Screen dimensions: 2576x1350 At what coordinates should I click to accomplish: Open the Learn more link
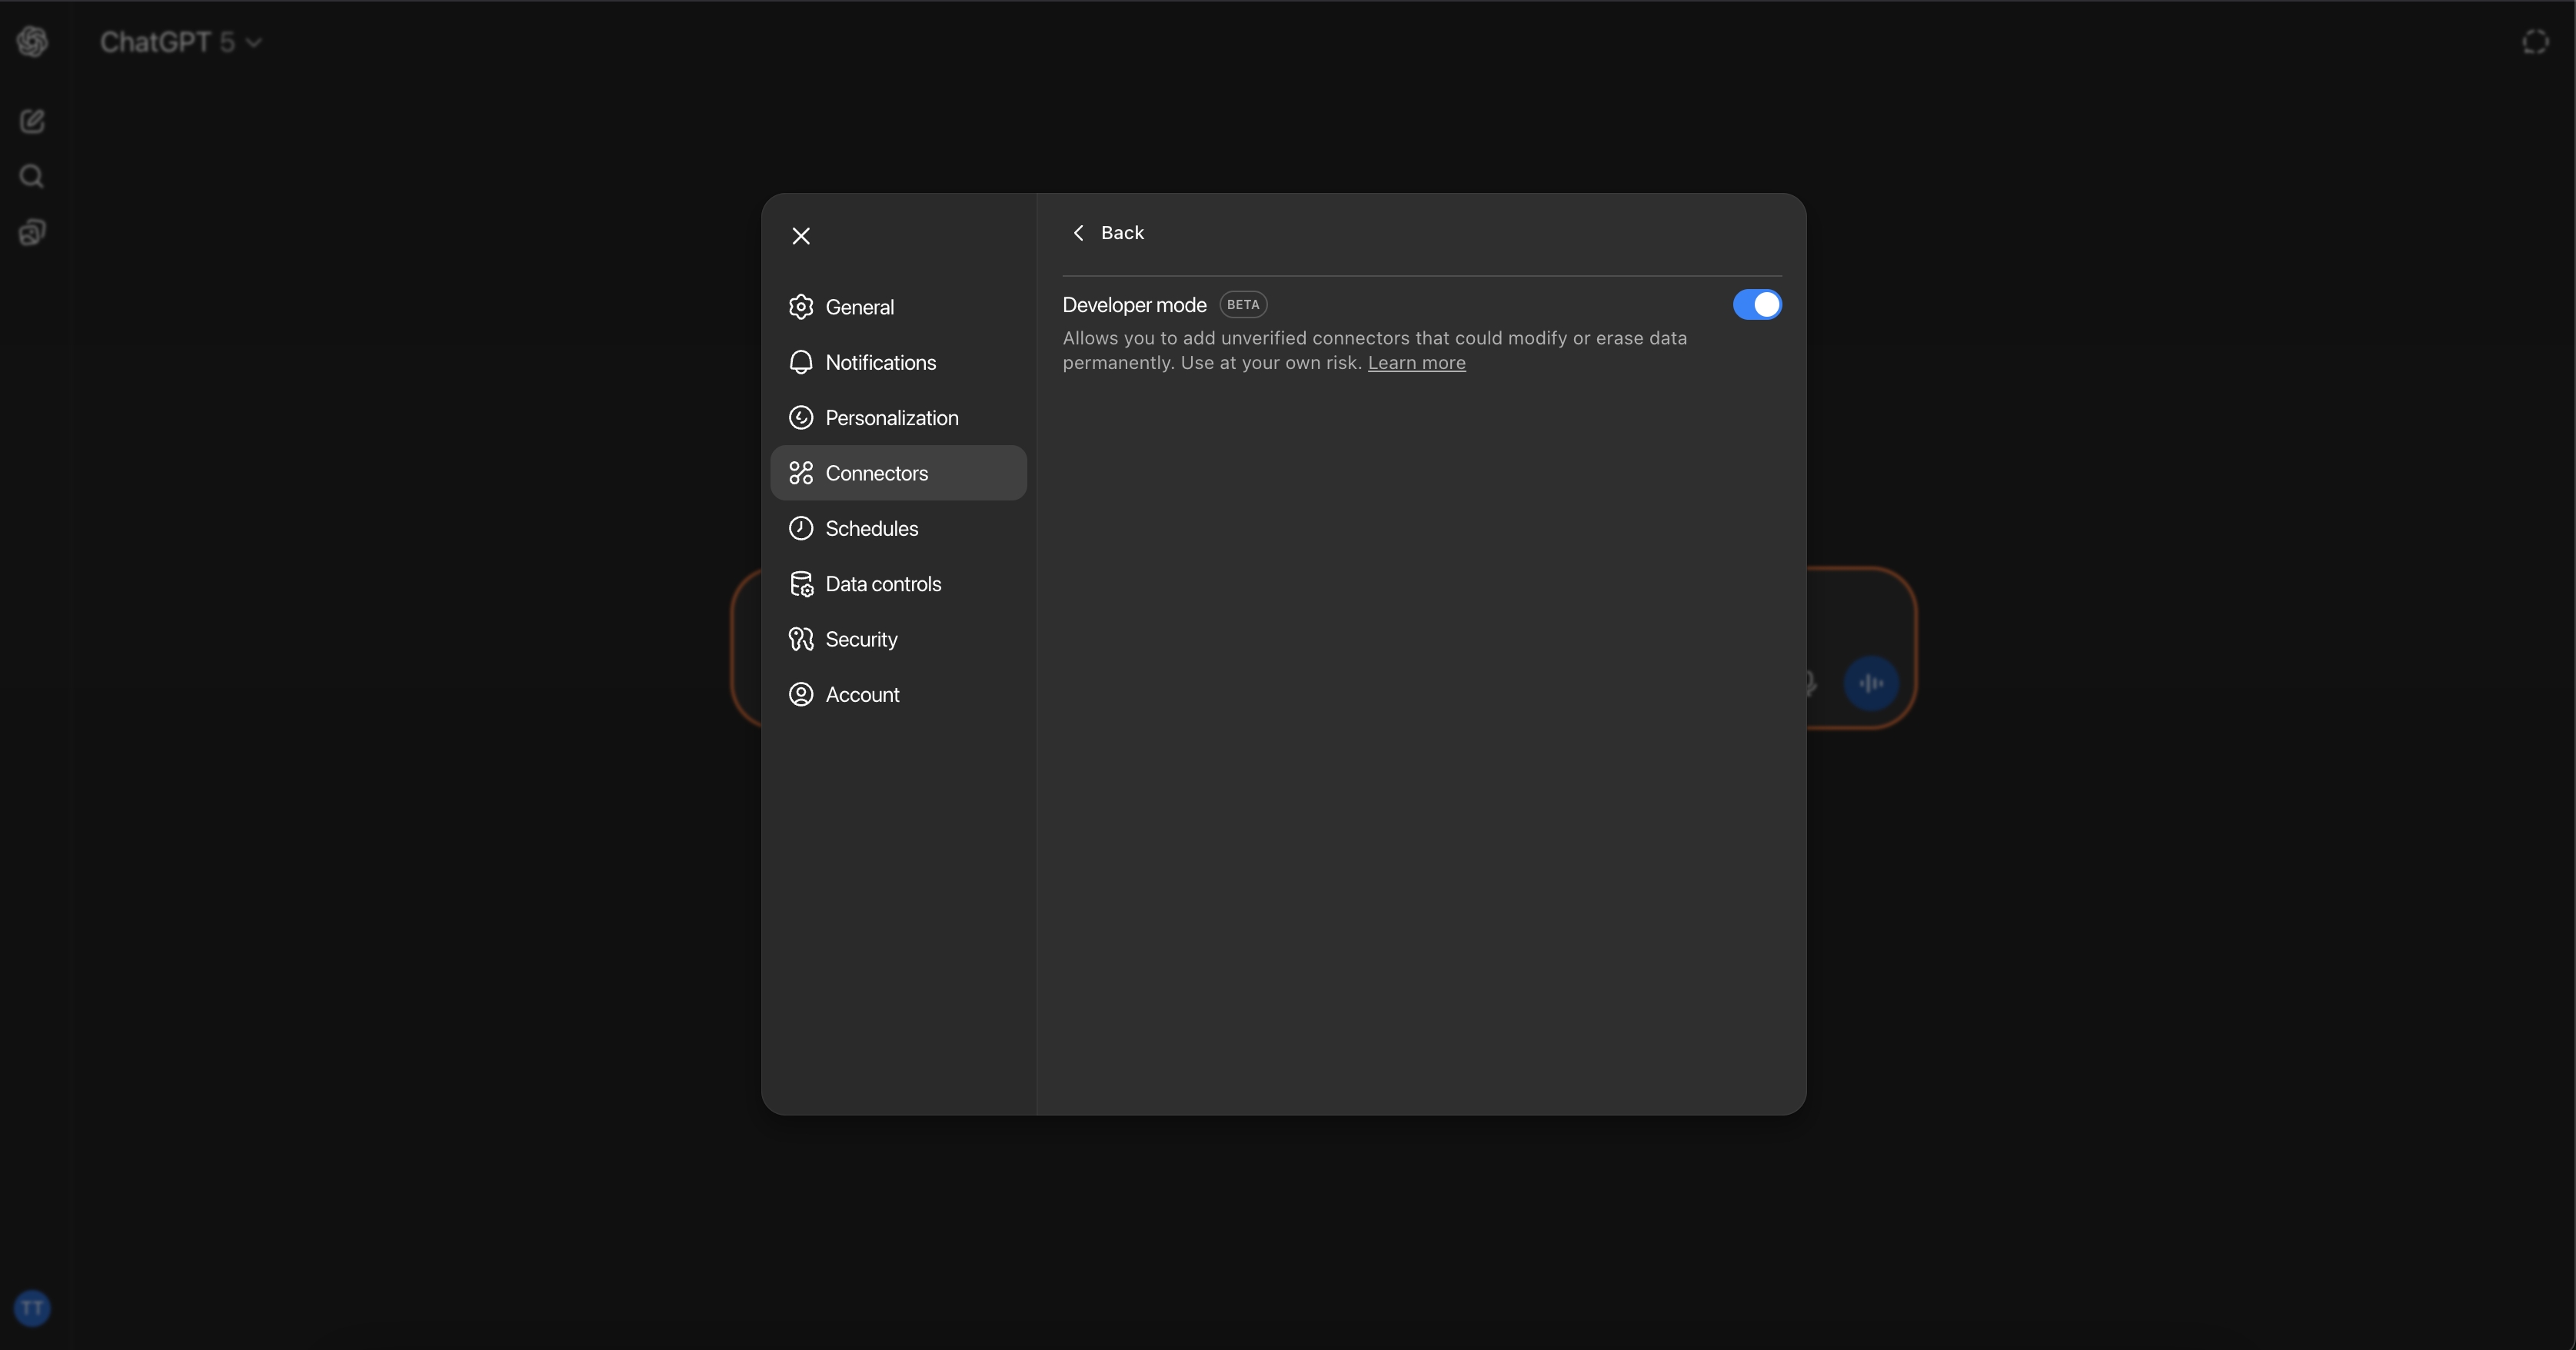point(1416,363)
